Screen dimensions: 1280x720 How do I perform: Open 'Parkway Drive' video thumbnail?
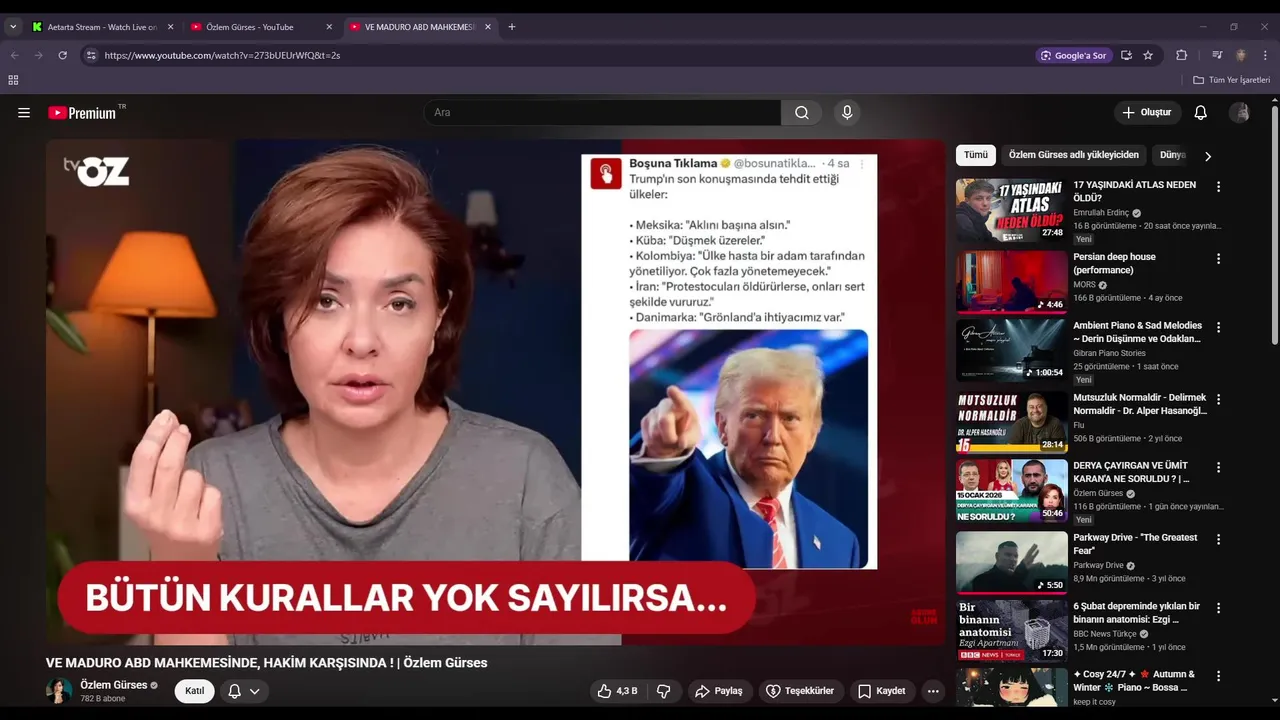pyautogui.click(x=1011, y=562)
